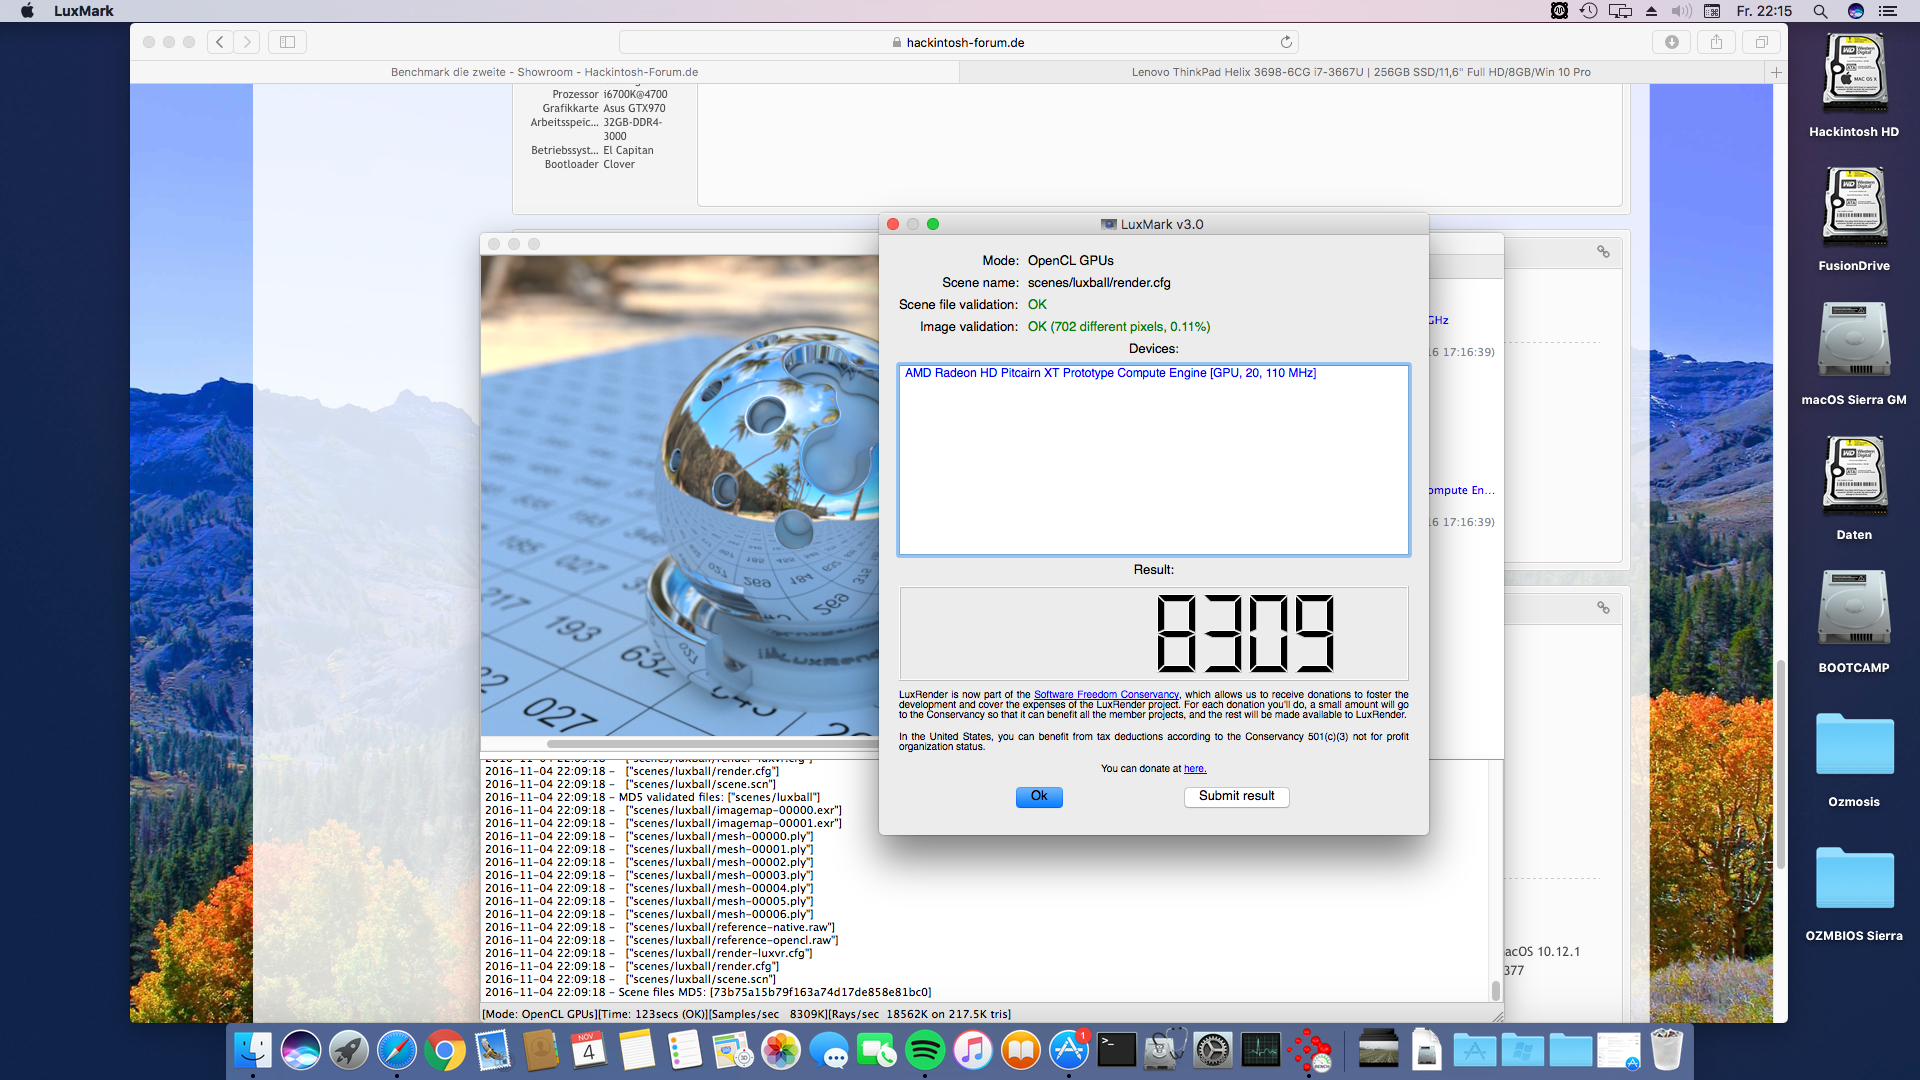The width and height of the screenshot is (1920, 1080).
Task: Click the Submit result button
Action: (x=1236, y=796)
